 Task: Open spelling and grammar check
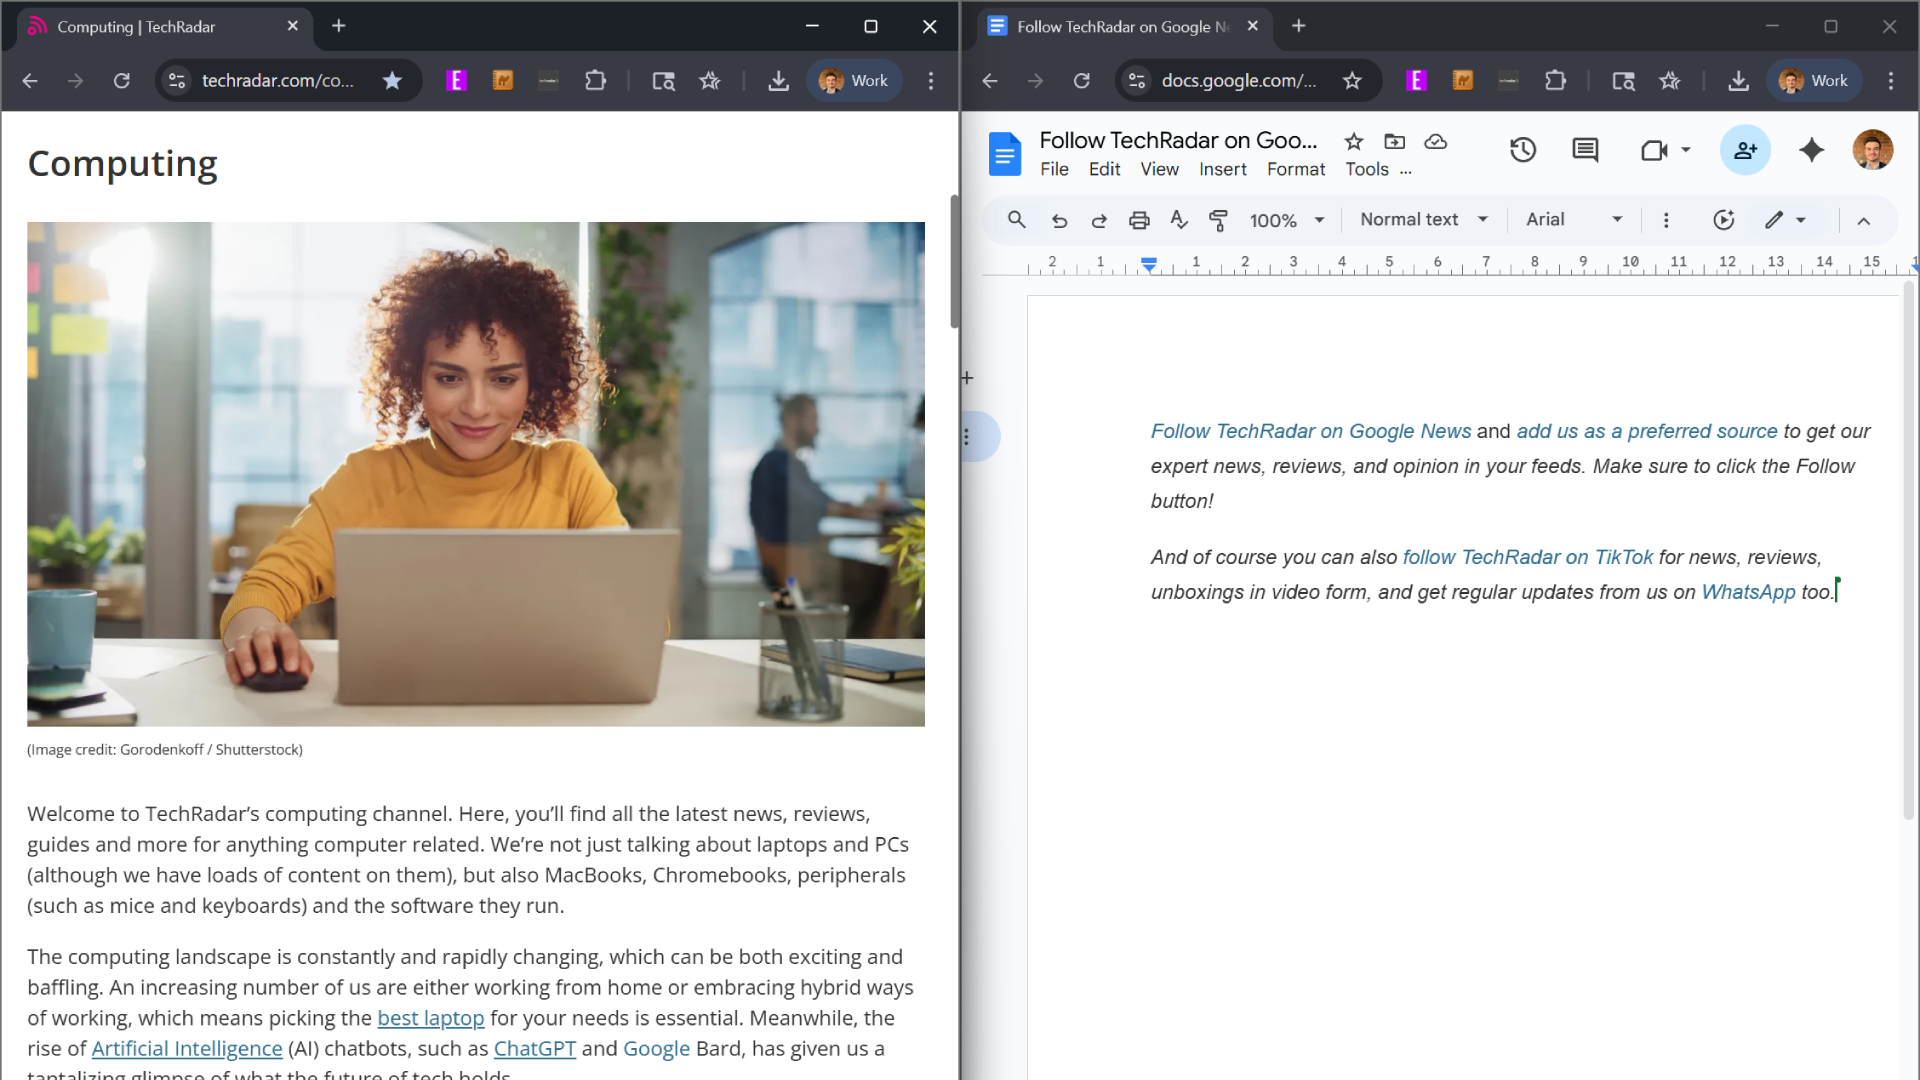(1179, 220)
